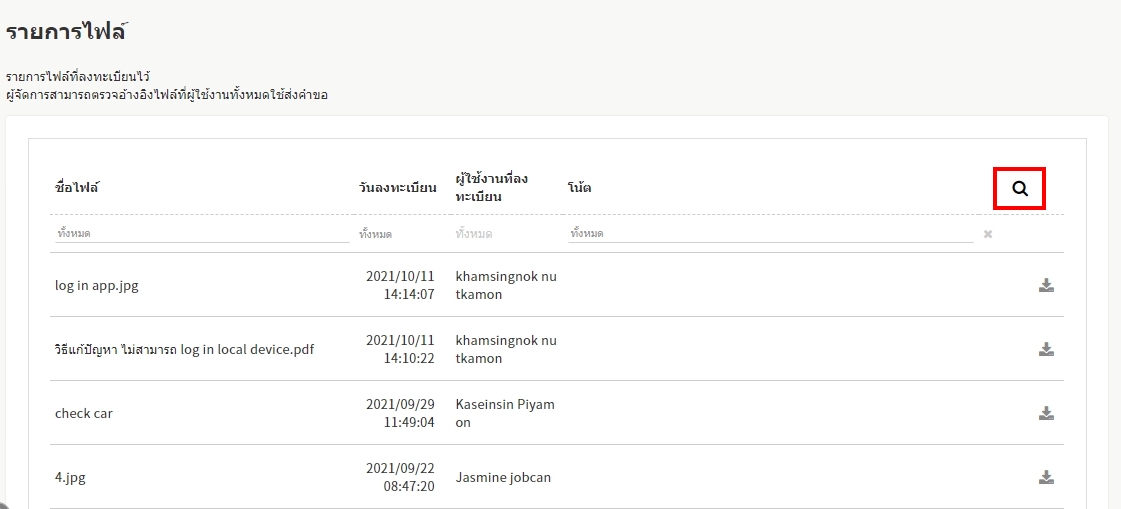This screenshot has width=1121, height=509.
Task: Click the โน้ต filter input
Action: (x=768, y=233)
